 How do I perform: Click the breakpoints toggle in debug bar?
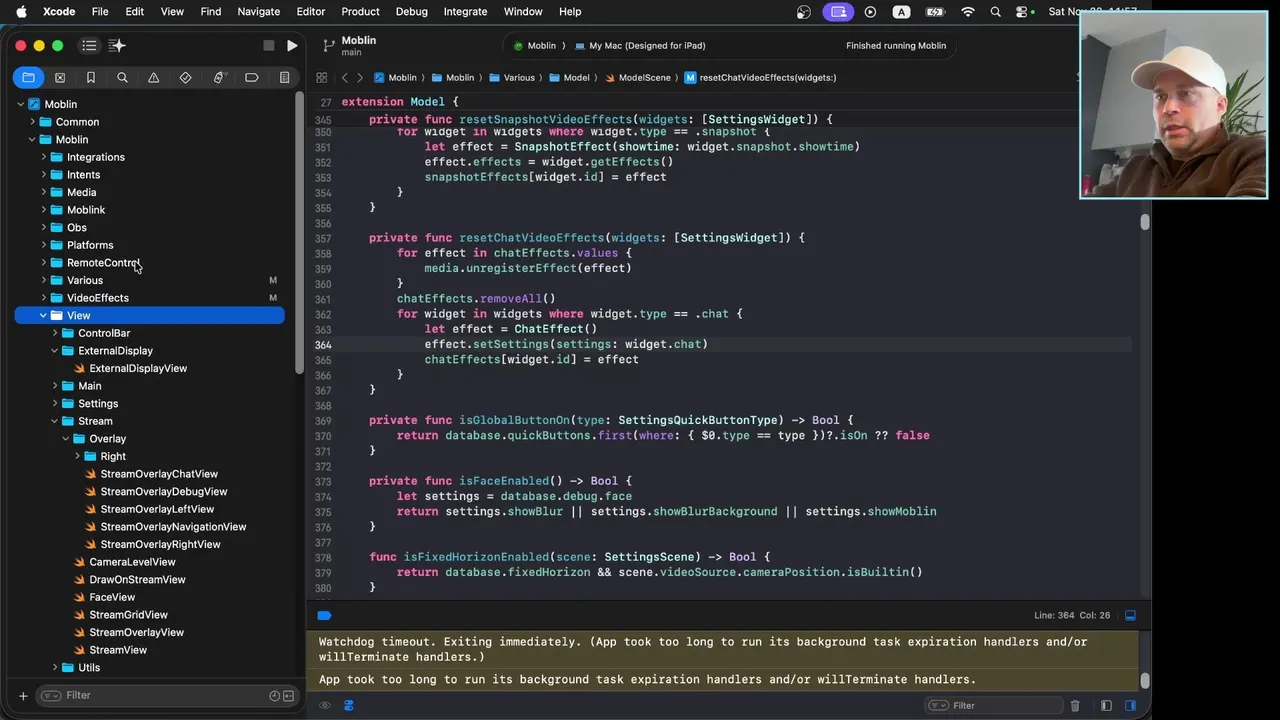click(x=324, y=615)
